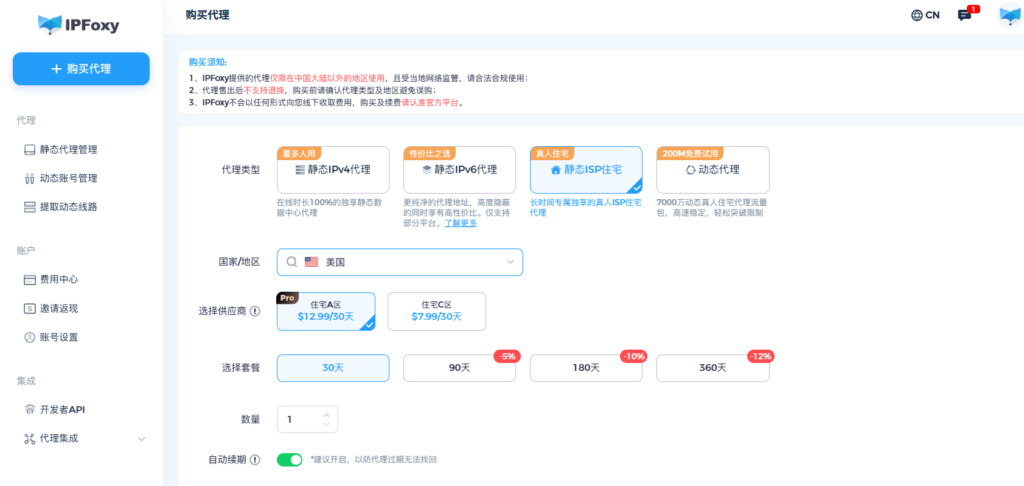The image size is (1024, 486).
Task: Select the 住宅C区 $7.99/30天 supplier
Action: pos(436,311)
